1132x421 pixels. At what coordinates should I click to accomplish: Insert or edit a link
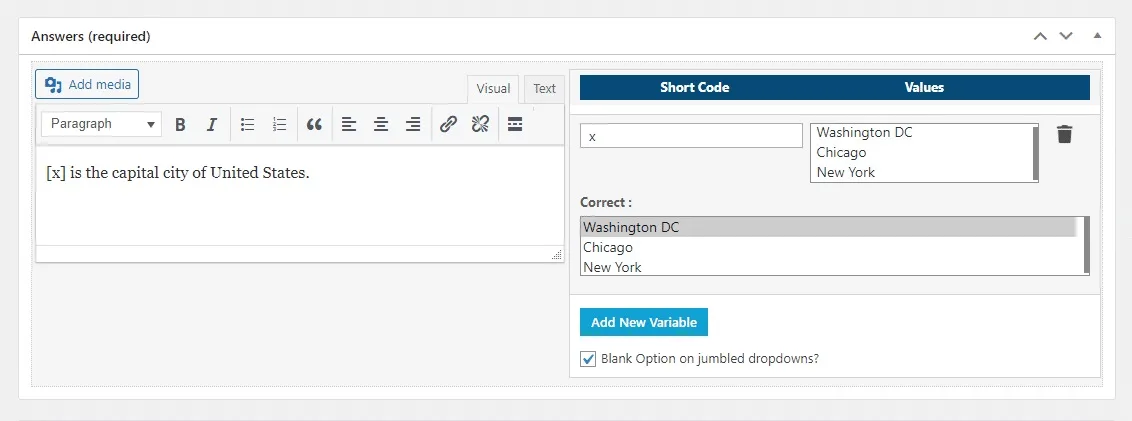click(x=448, y=125)
